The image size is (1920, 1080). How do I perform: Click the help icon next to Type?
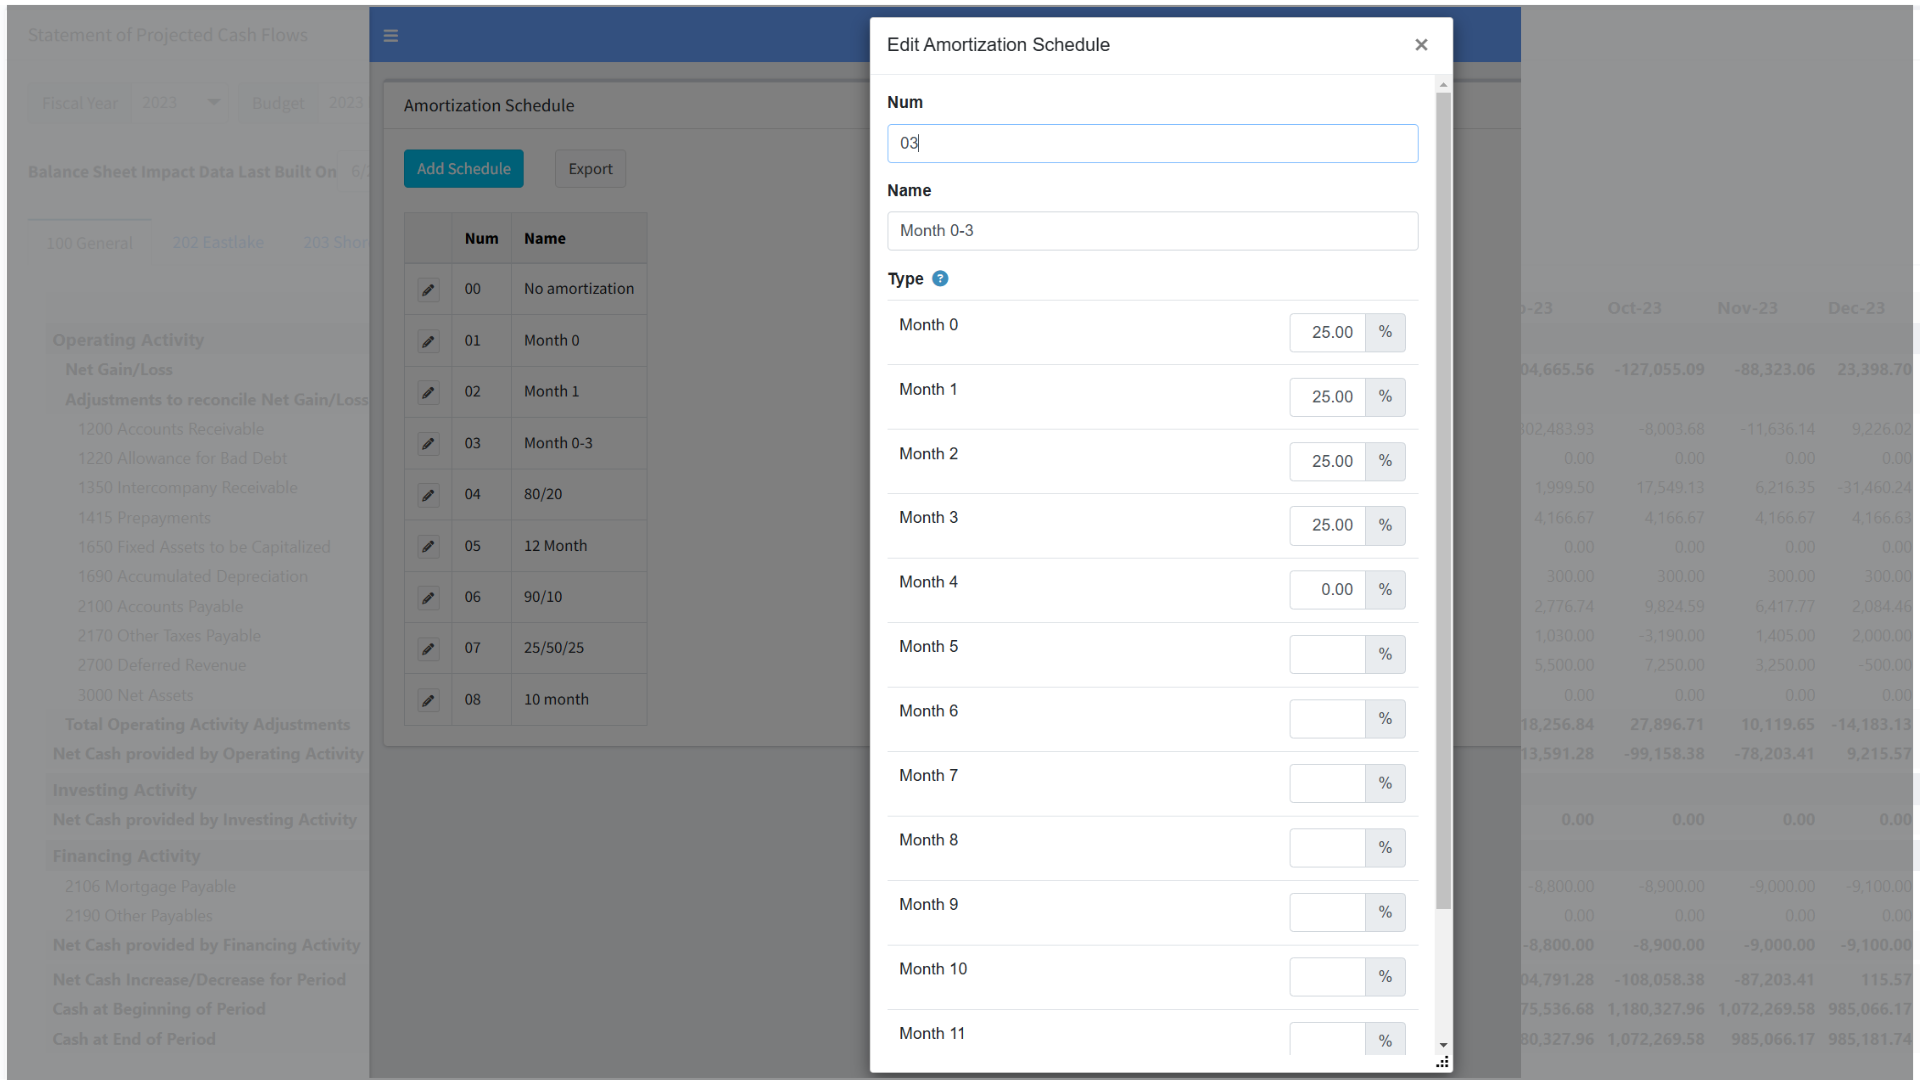(x=940, y=278)
